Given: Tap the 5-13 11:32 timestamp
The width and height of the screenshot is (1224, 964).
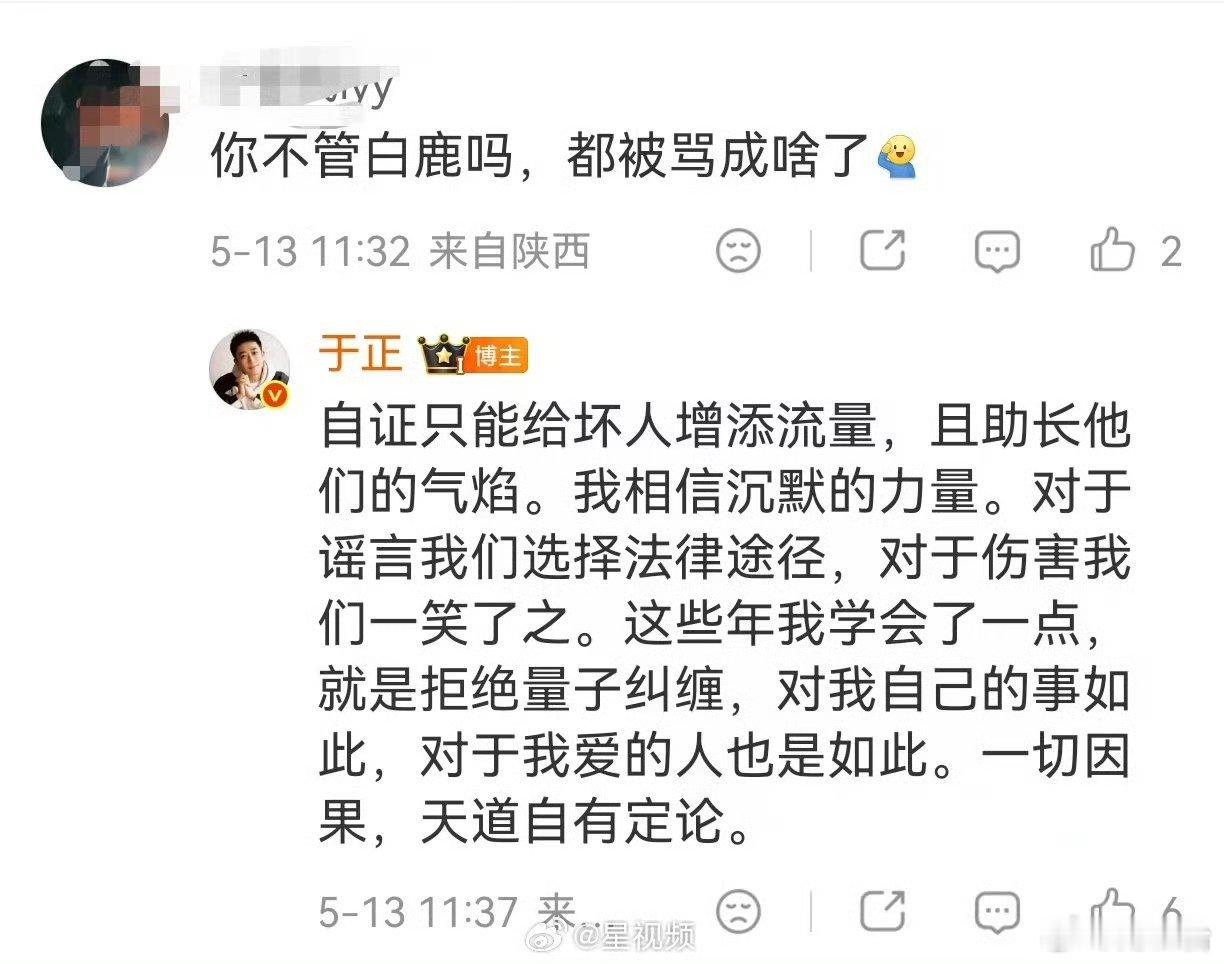Looking at the screenshot, I should 310,251.
